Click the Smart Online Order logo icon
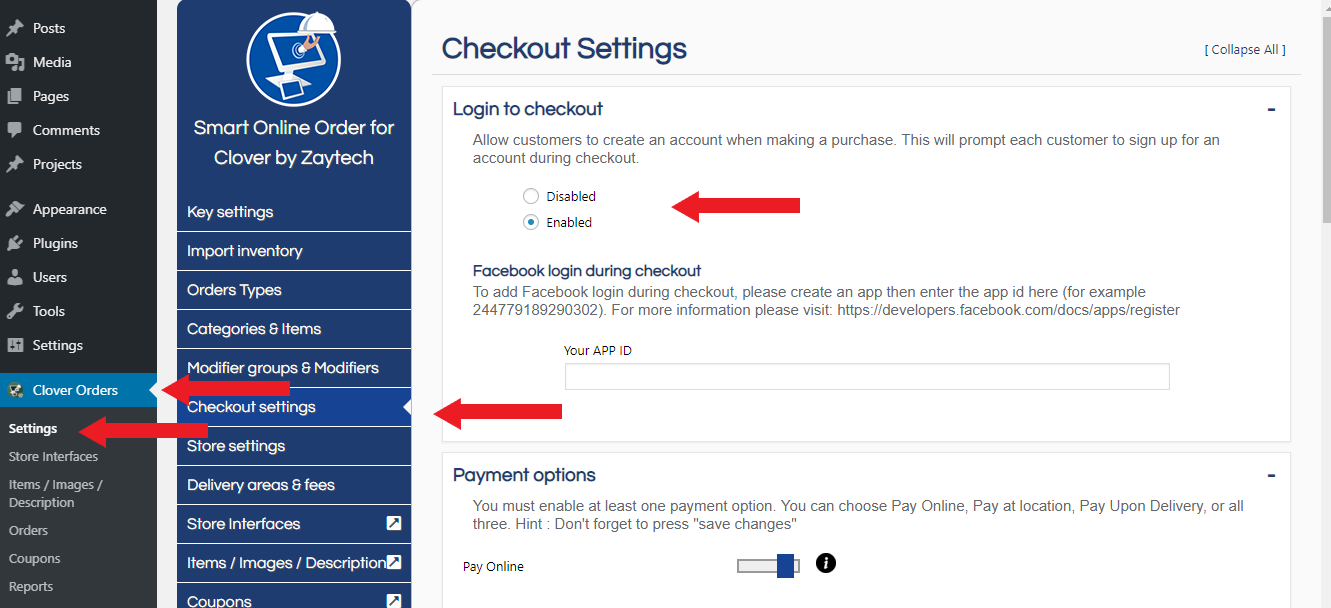The image size is (1331, 608). (293, 60)
